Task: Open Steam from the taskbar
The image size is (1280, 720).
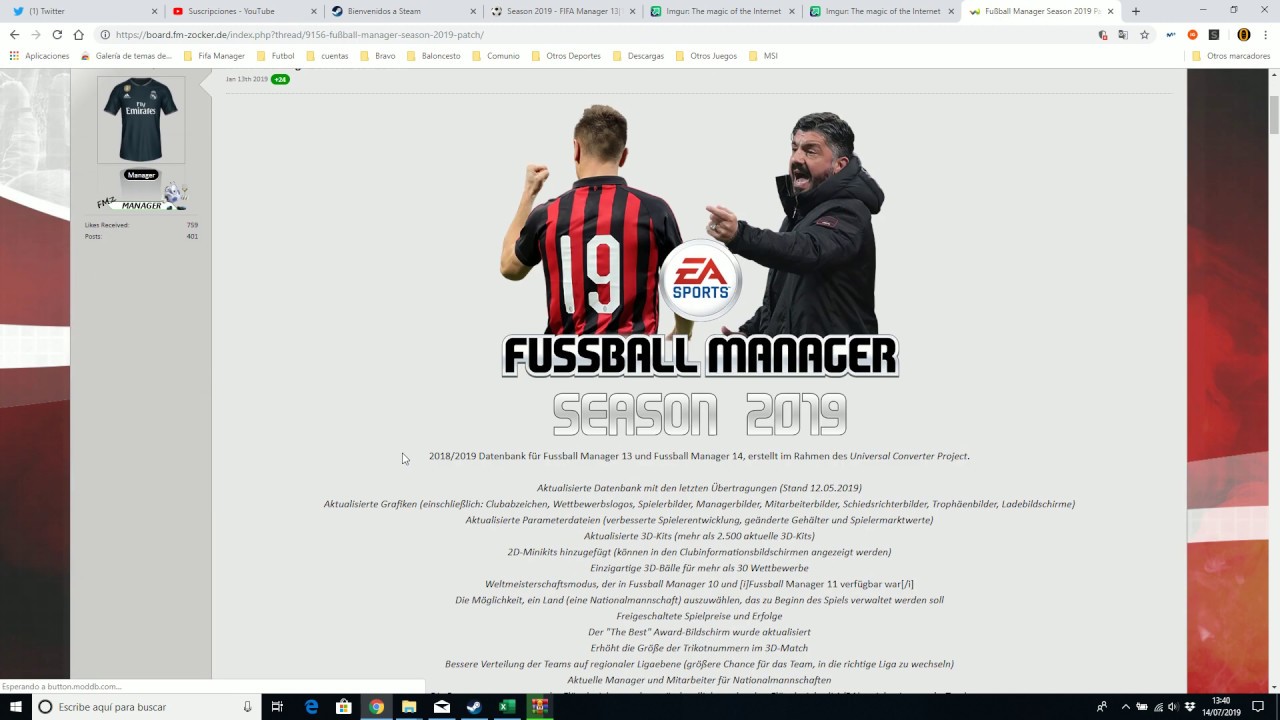Action: coord(474,707)
